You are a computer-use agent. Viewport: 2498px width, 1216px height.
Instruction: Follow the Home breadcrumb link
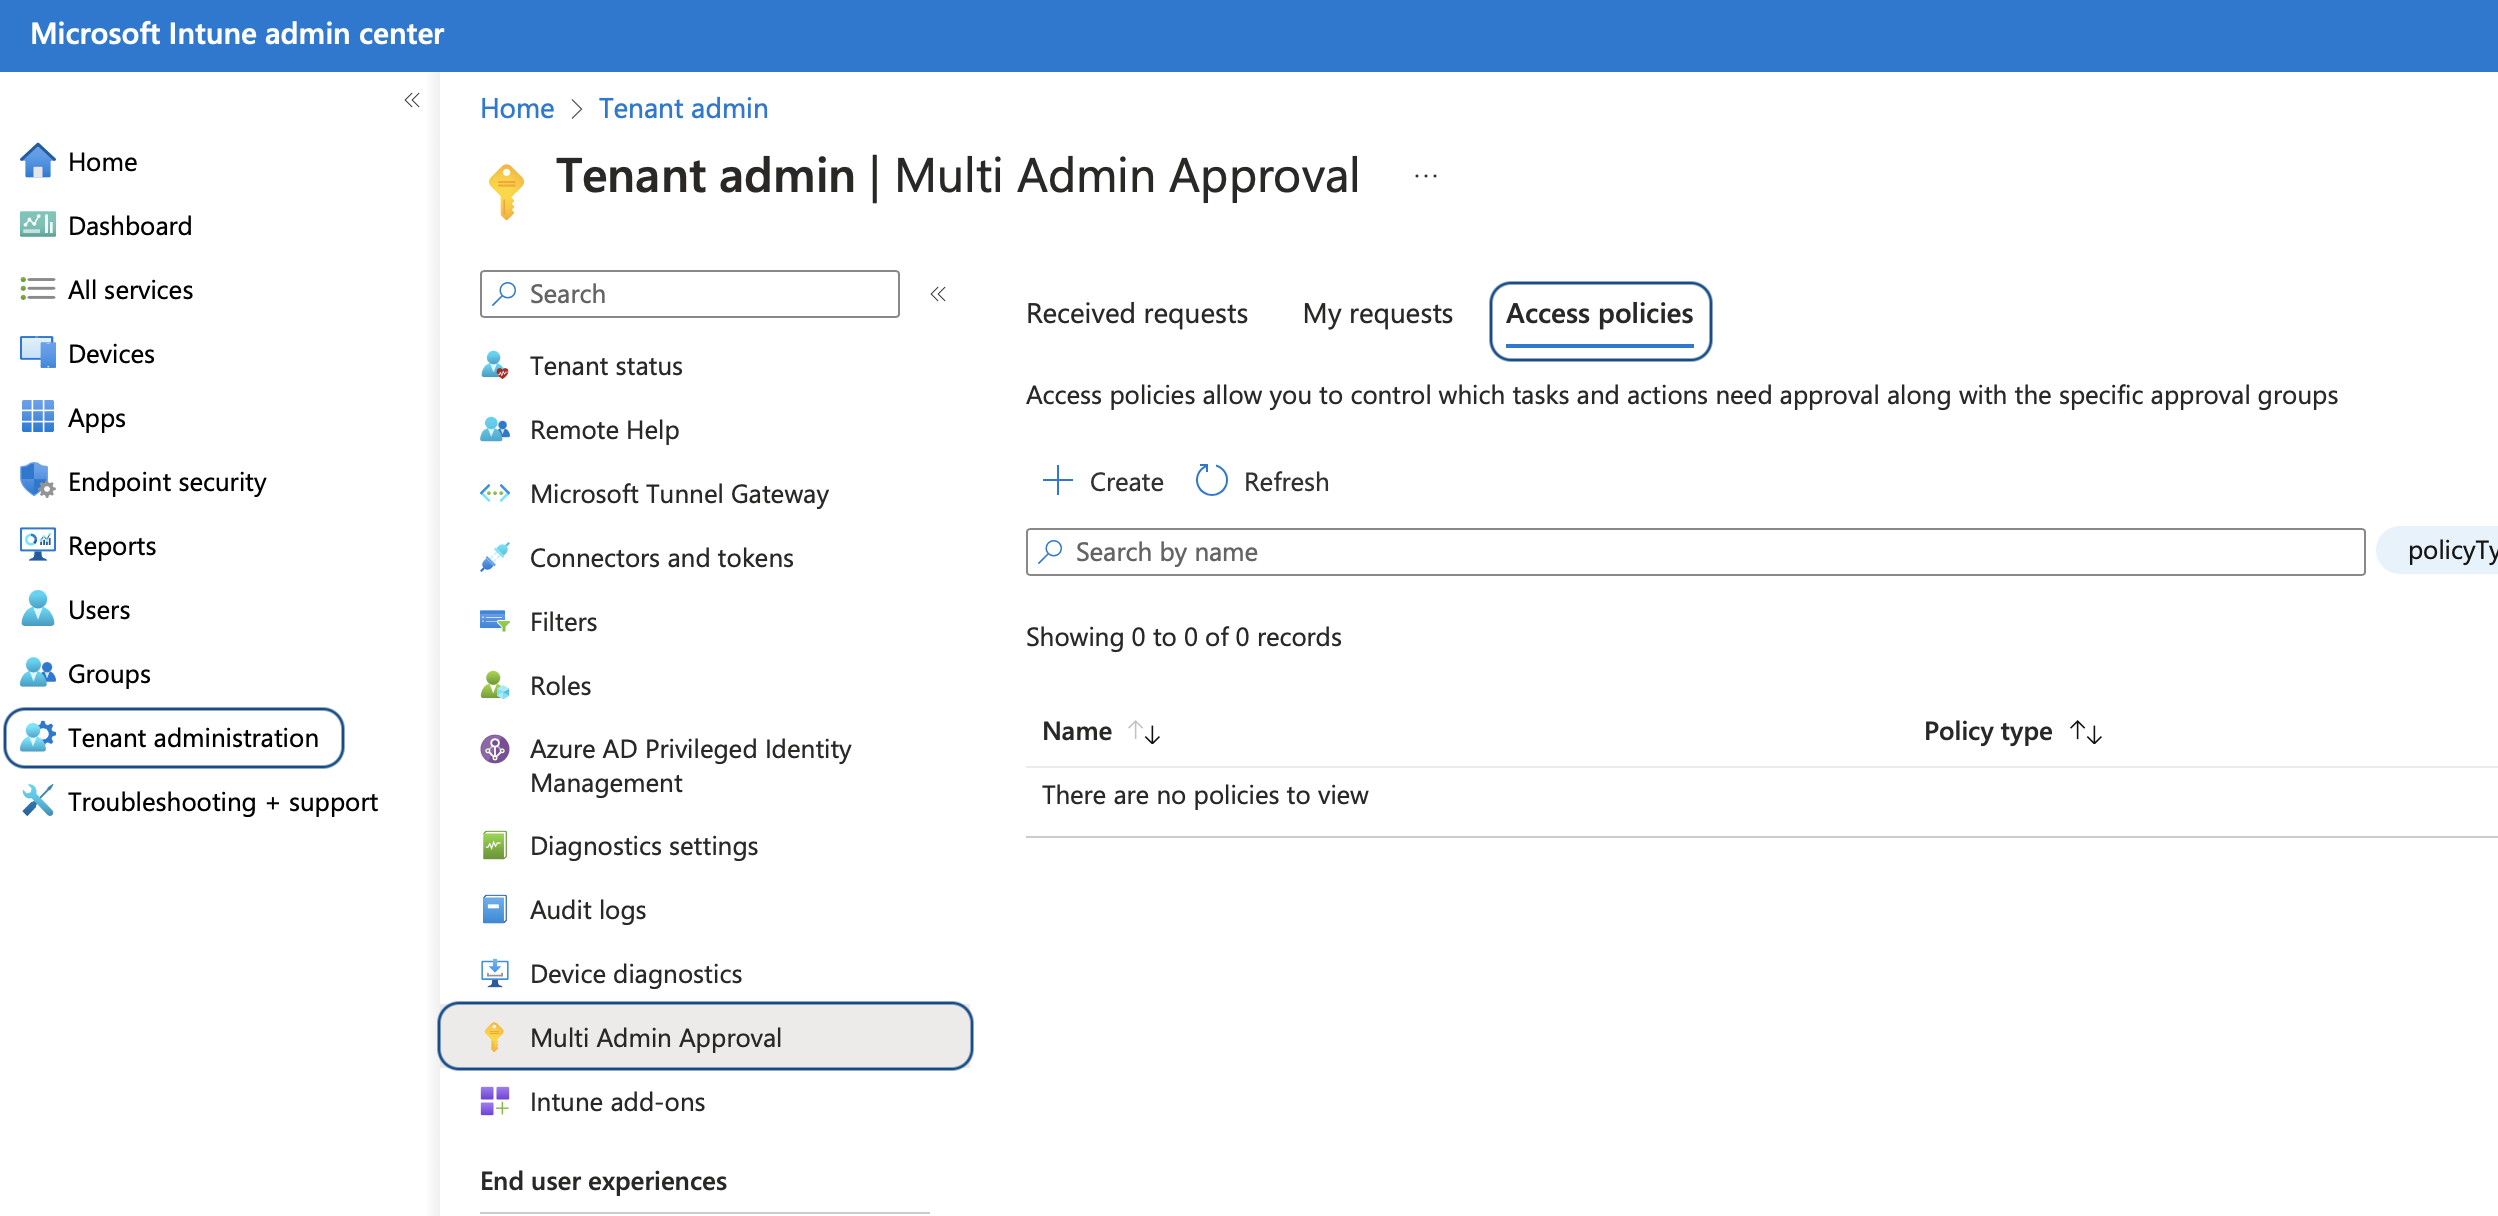(517, 108)
